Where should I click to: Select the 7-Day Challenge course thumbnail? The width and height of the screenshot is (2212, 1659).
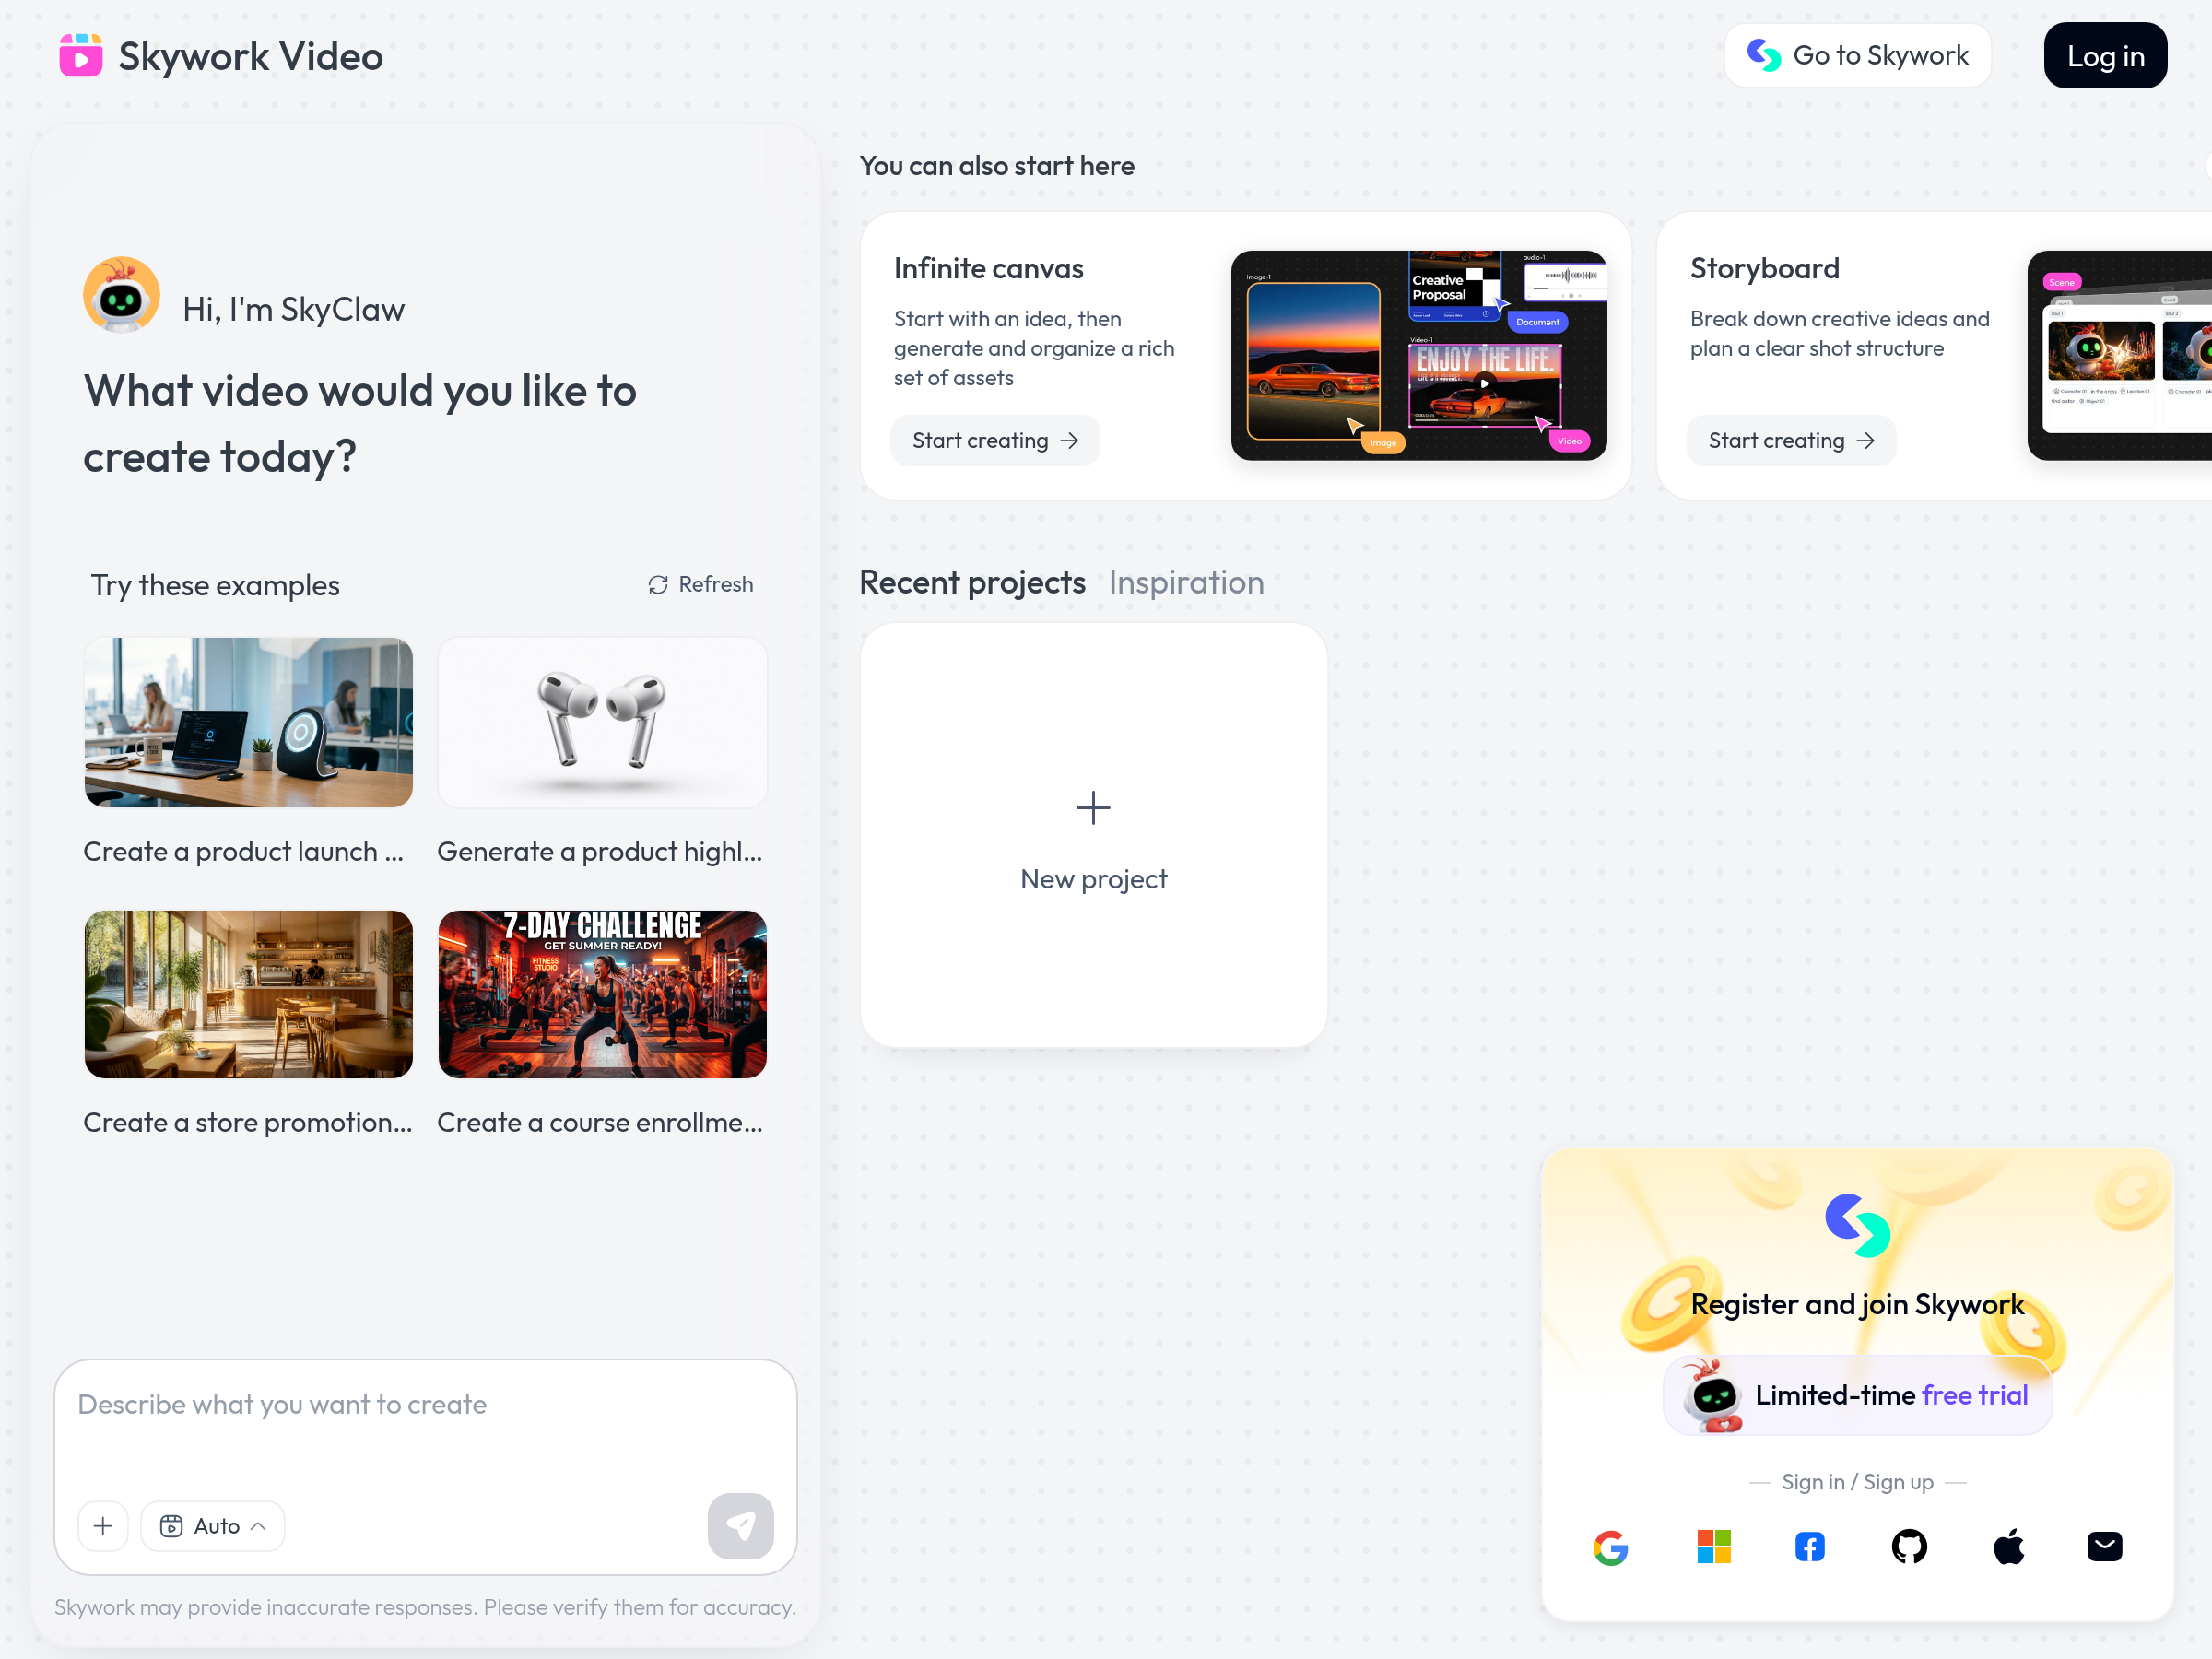click(602, 994)
